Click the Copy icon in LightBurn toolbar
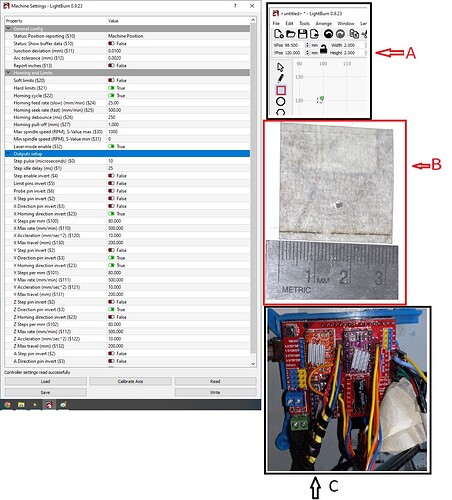Viewport: 452px width, 500px height. click(354, 34)
